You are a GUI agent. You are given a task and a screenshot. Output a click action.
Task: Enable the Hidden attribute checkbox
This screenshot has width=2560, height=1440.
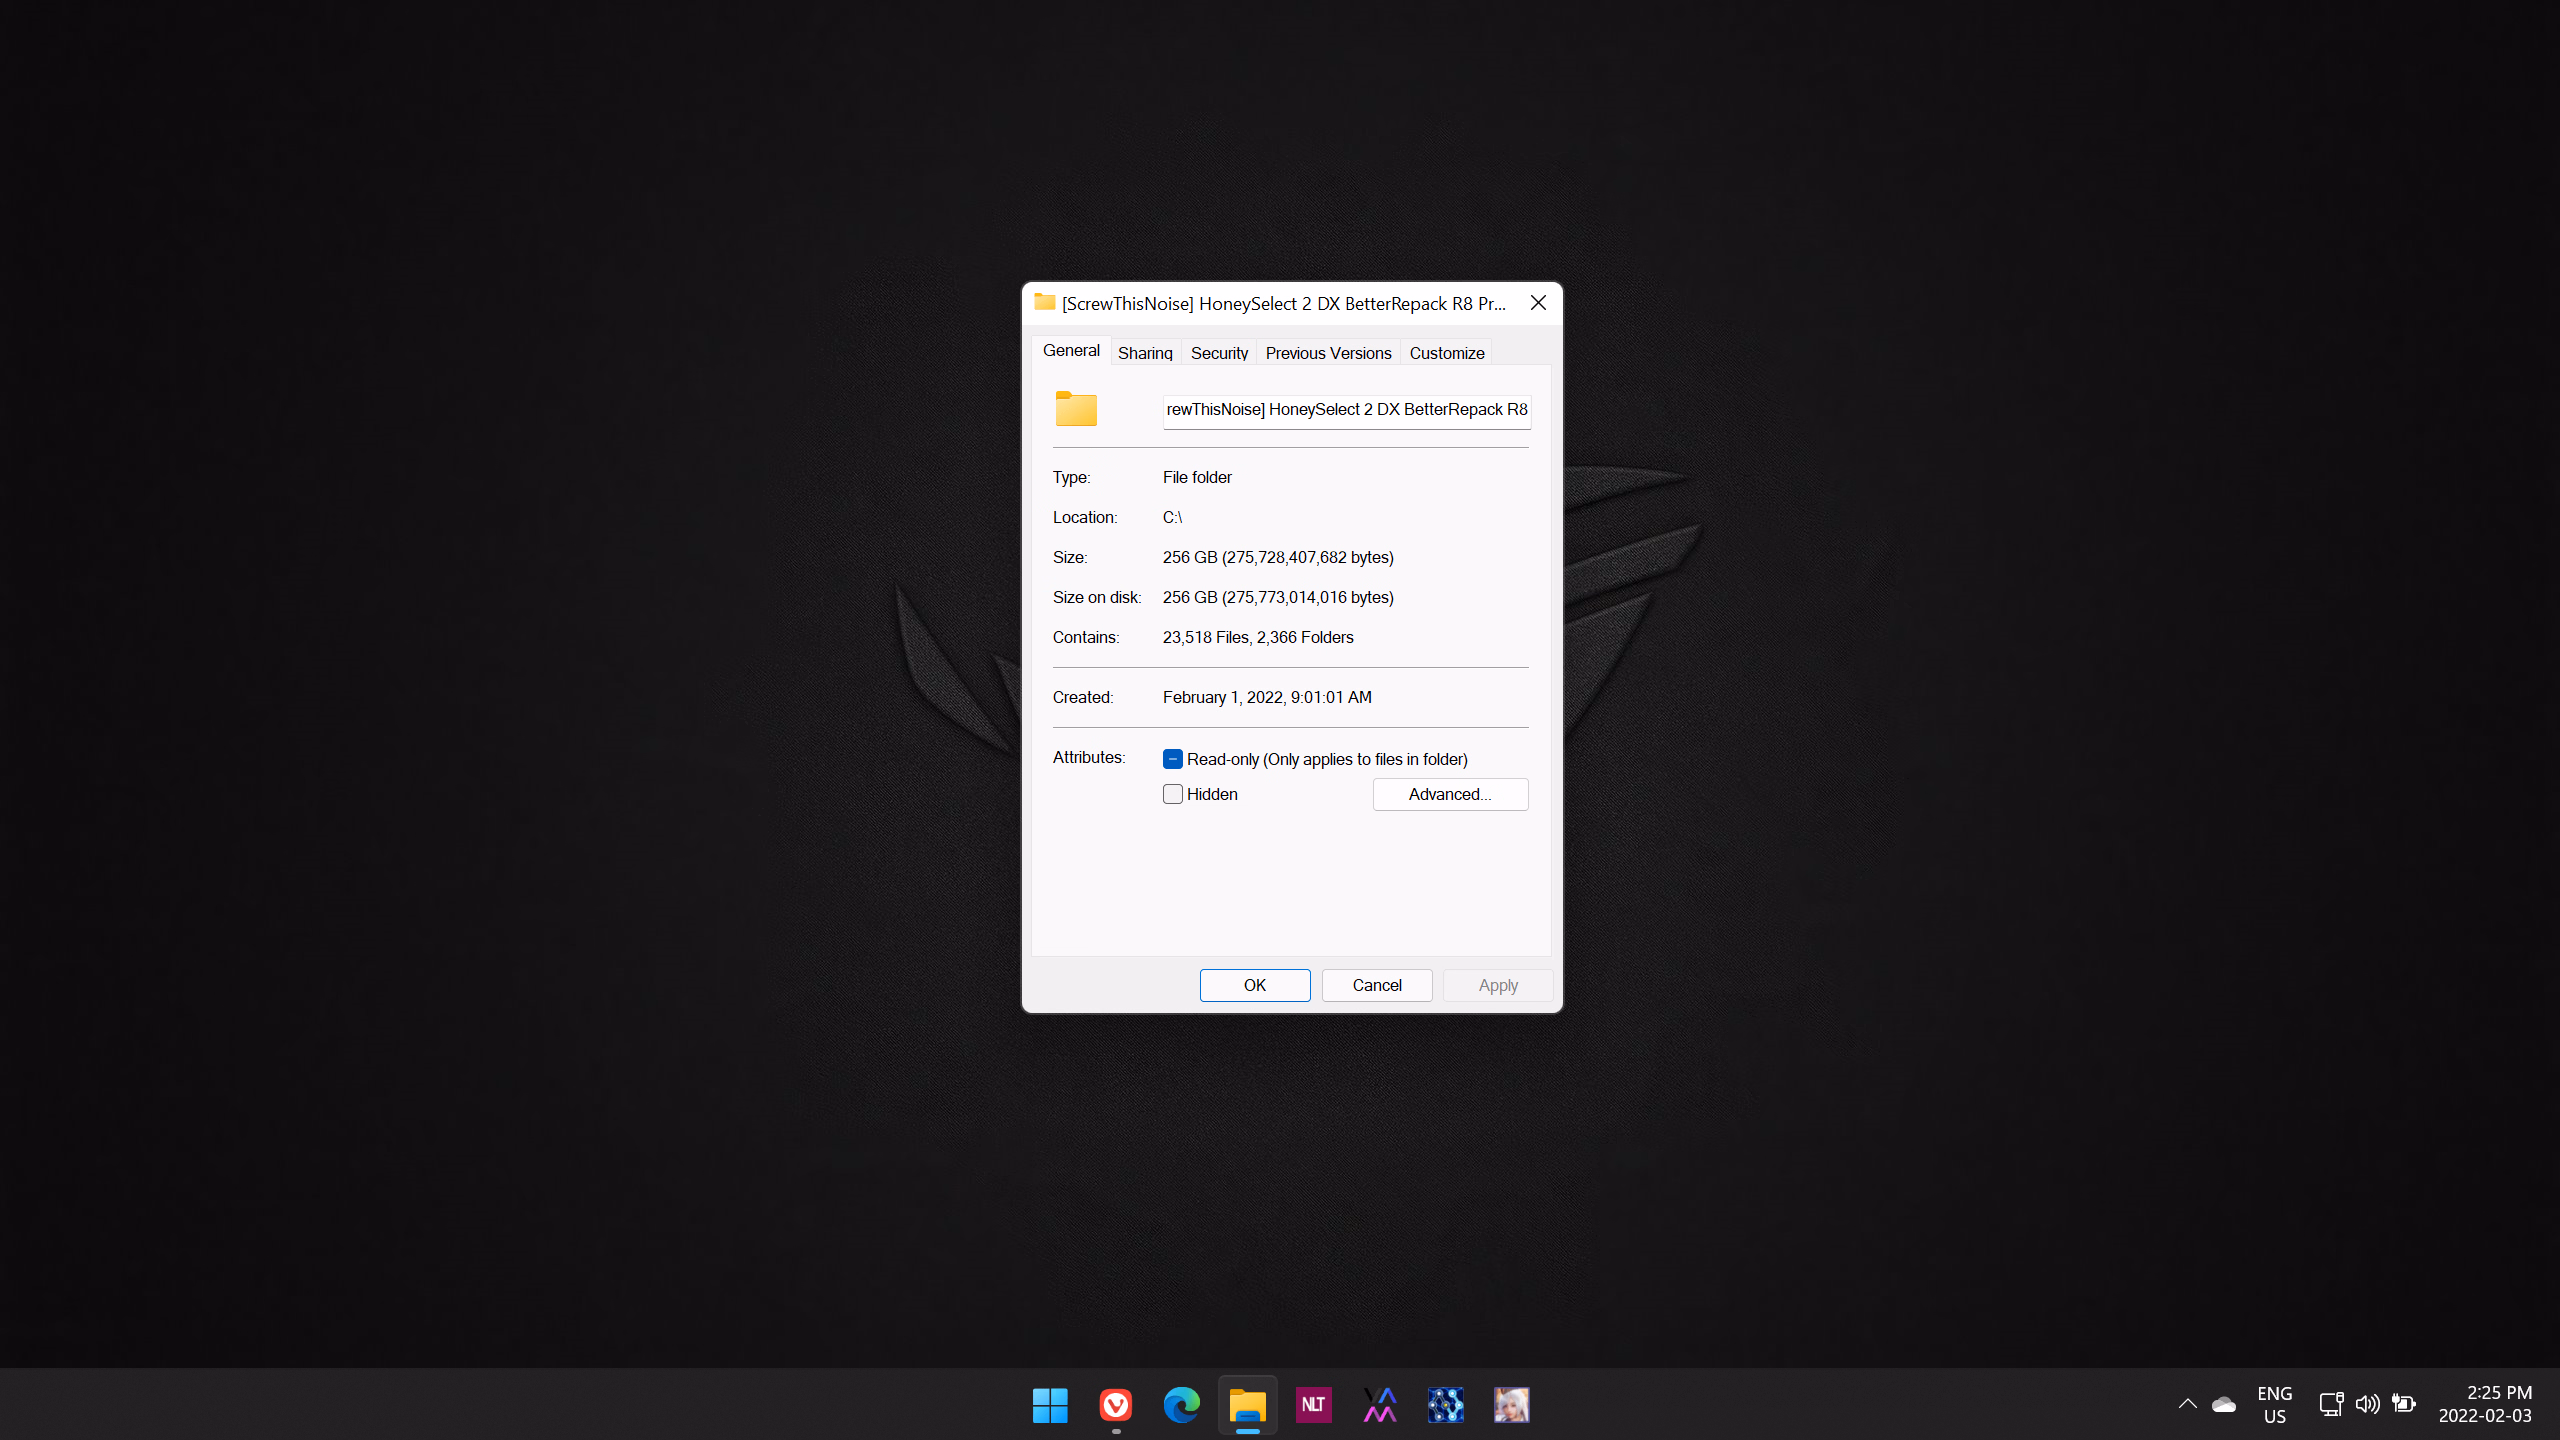pyautogui.click(x=1173, y=794)
